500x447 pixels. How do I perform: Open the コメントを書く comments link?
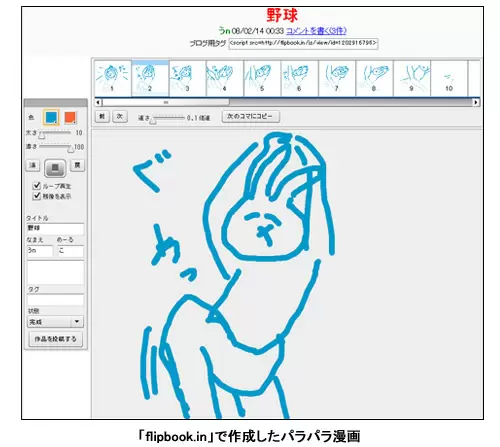click(316, 31)
